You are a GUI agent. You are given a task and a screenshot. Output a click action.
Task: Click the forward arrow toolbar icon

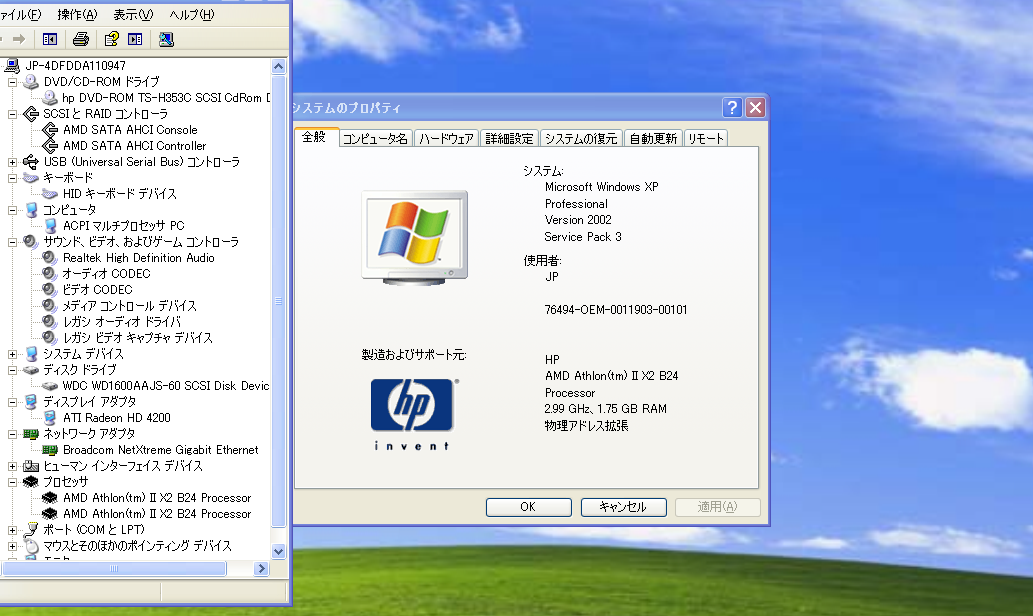[x=18, y=40]
